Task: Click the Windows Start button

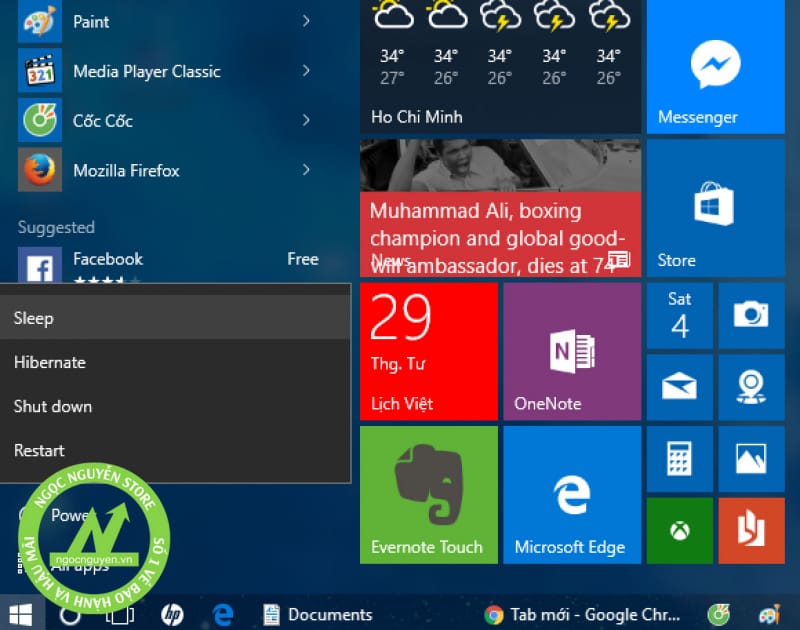Action: tap(20, 614)
